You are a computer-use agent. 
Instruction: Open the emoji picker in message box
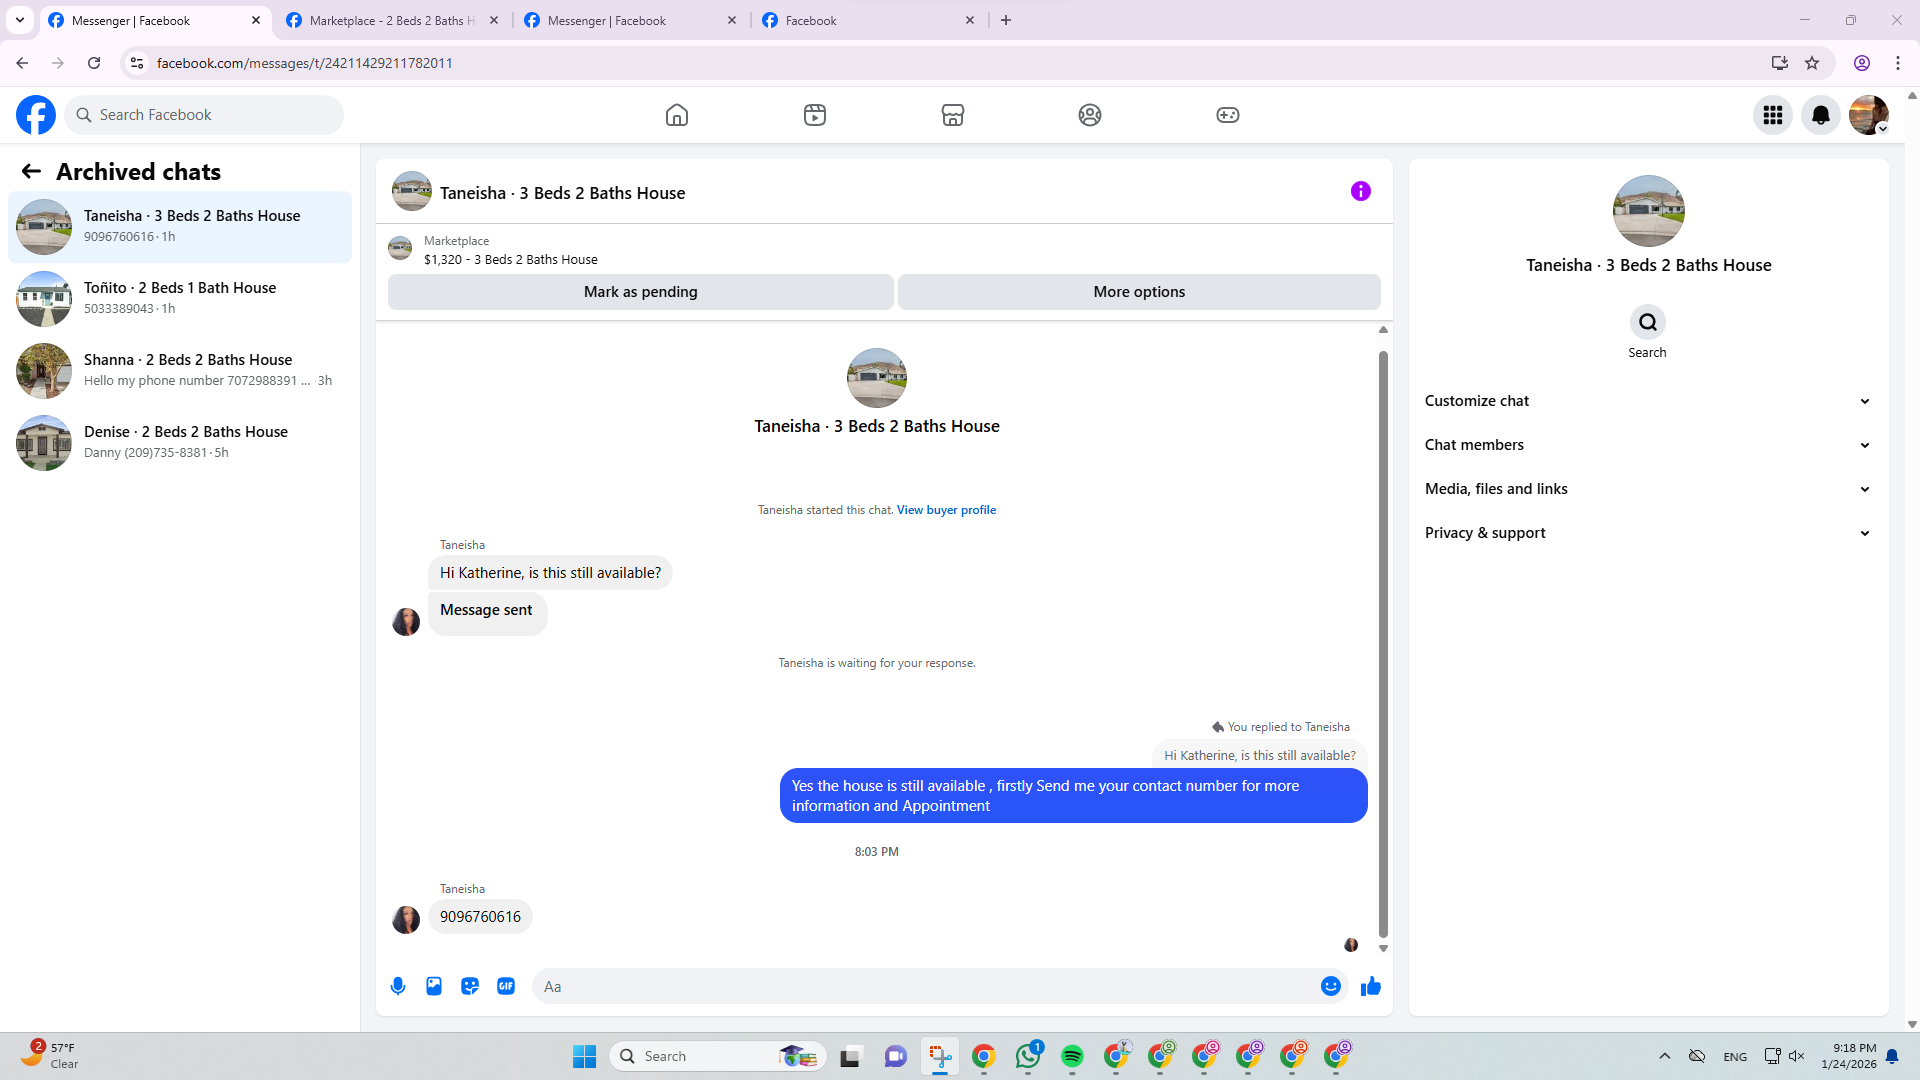(1330, 986)
